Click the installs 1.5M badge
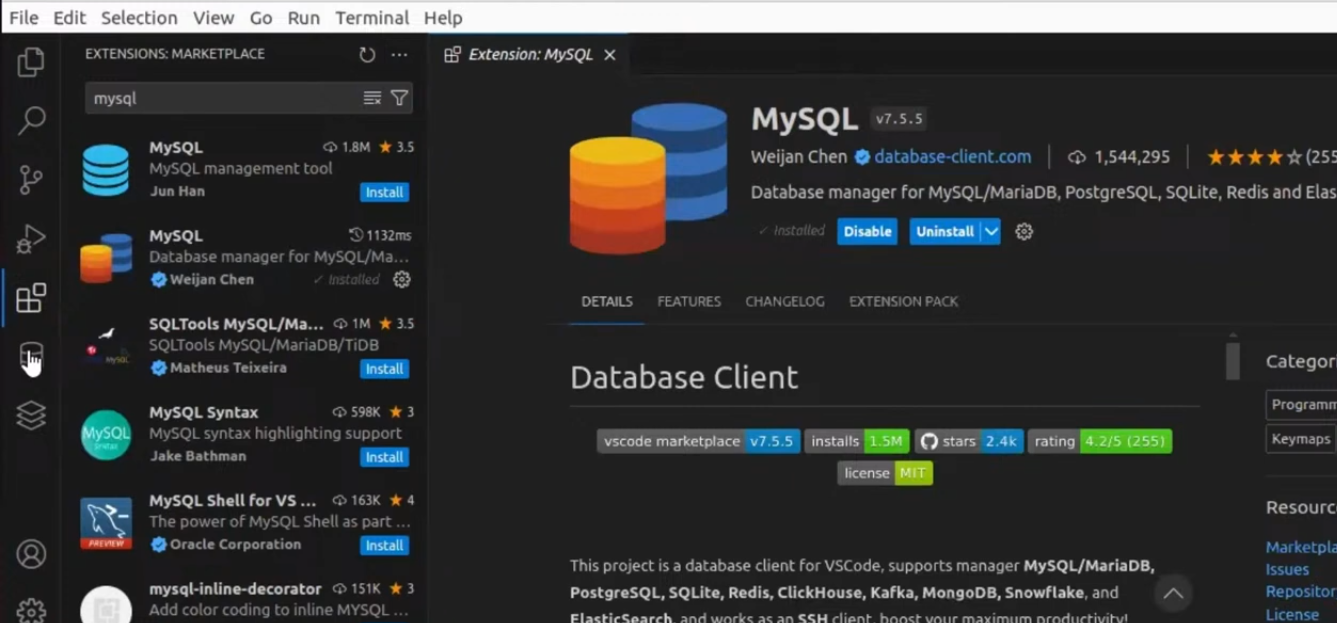The height and width of the screenshot is (623, 1337). (x=857, y=441)
